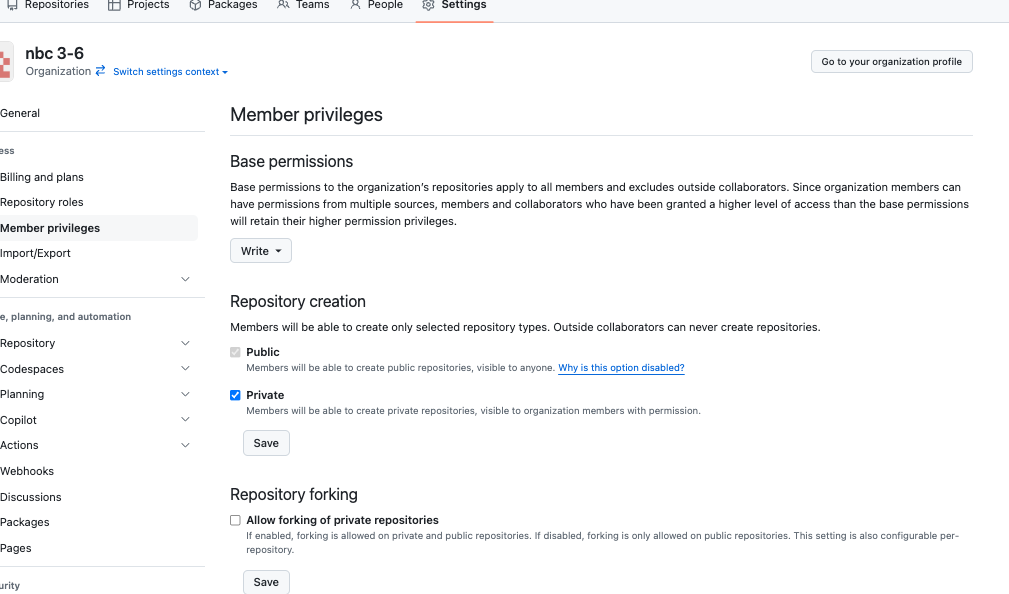The width and height of the screenshot is (1009, 594).
Task: Click the People person icon
Action: coord(355,5)
